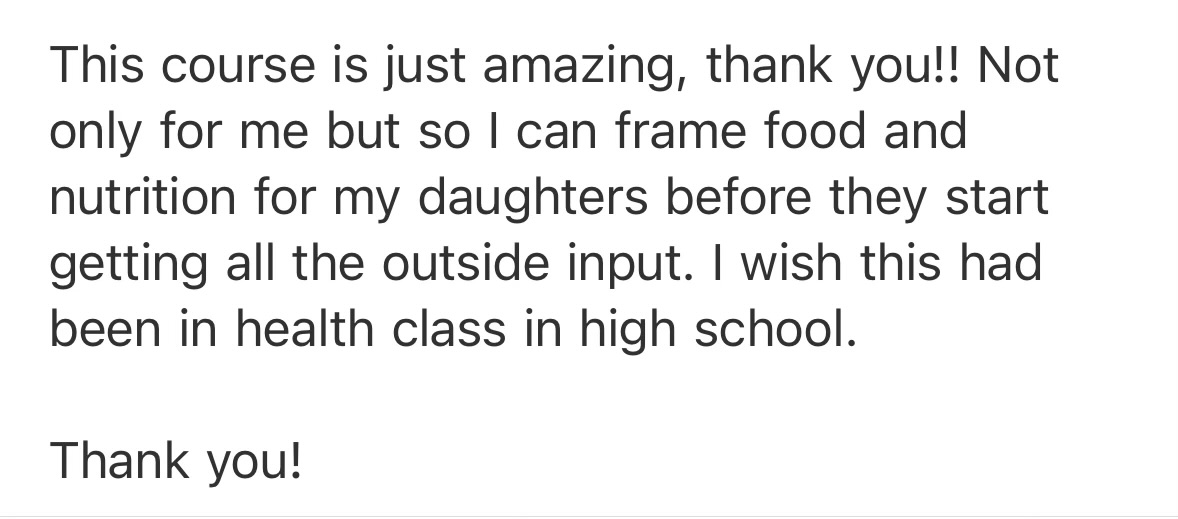Click the closing "Thank you!" line
Screen dimensions: 1178x519
coord(176,463)
